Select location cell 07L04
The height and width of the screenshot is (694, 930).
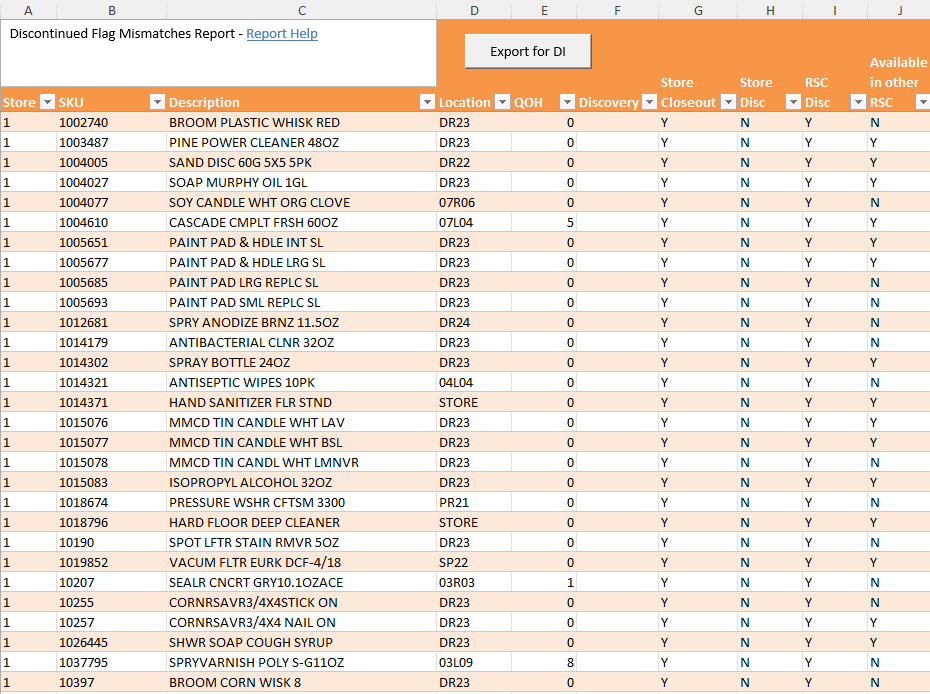474,222
